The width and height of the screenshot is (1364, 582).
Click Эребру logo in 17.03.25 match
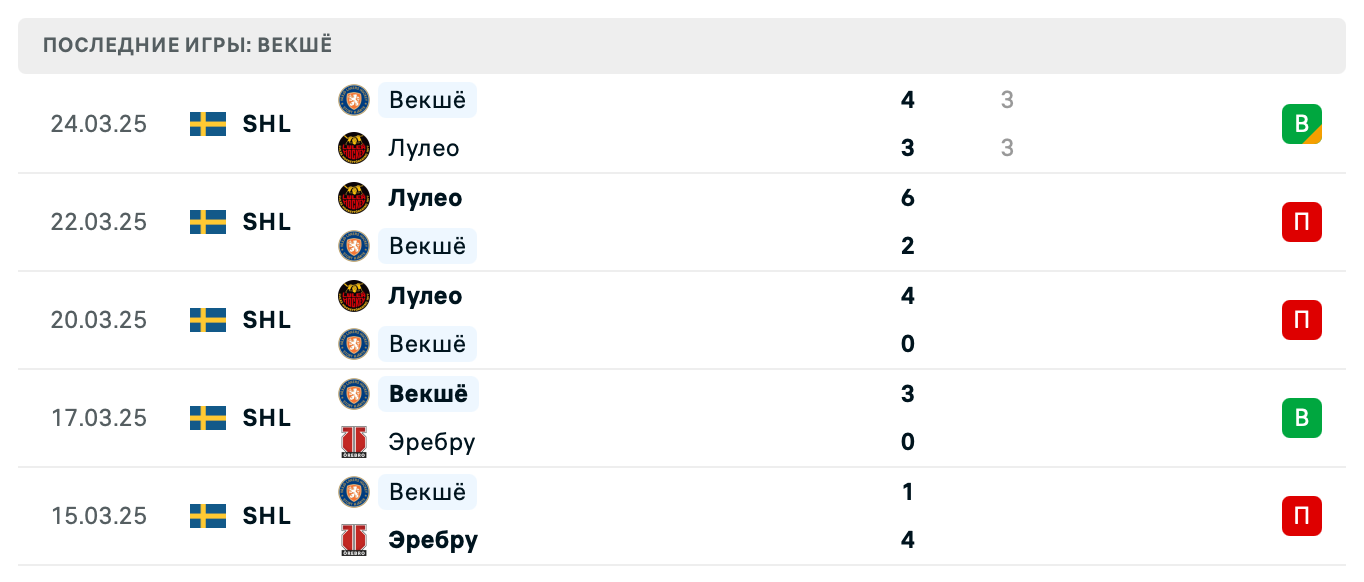[354, 442]
